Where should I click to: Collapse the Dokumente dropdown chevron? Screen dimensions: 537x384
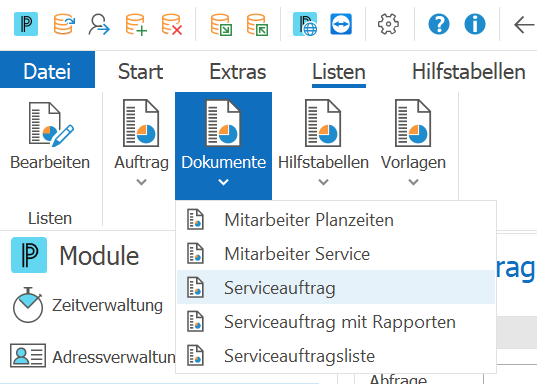(x=224, y=182)
